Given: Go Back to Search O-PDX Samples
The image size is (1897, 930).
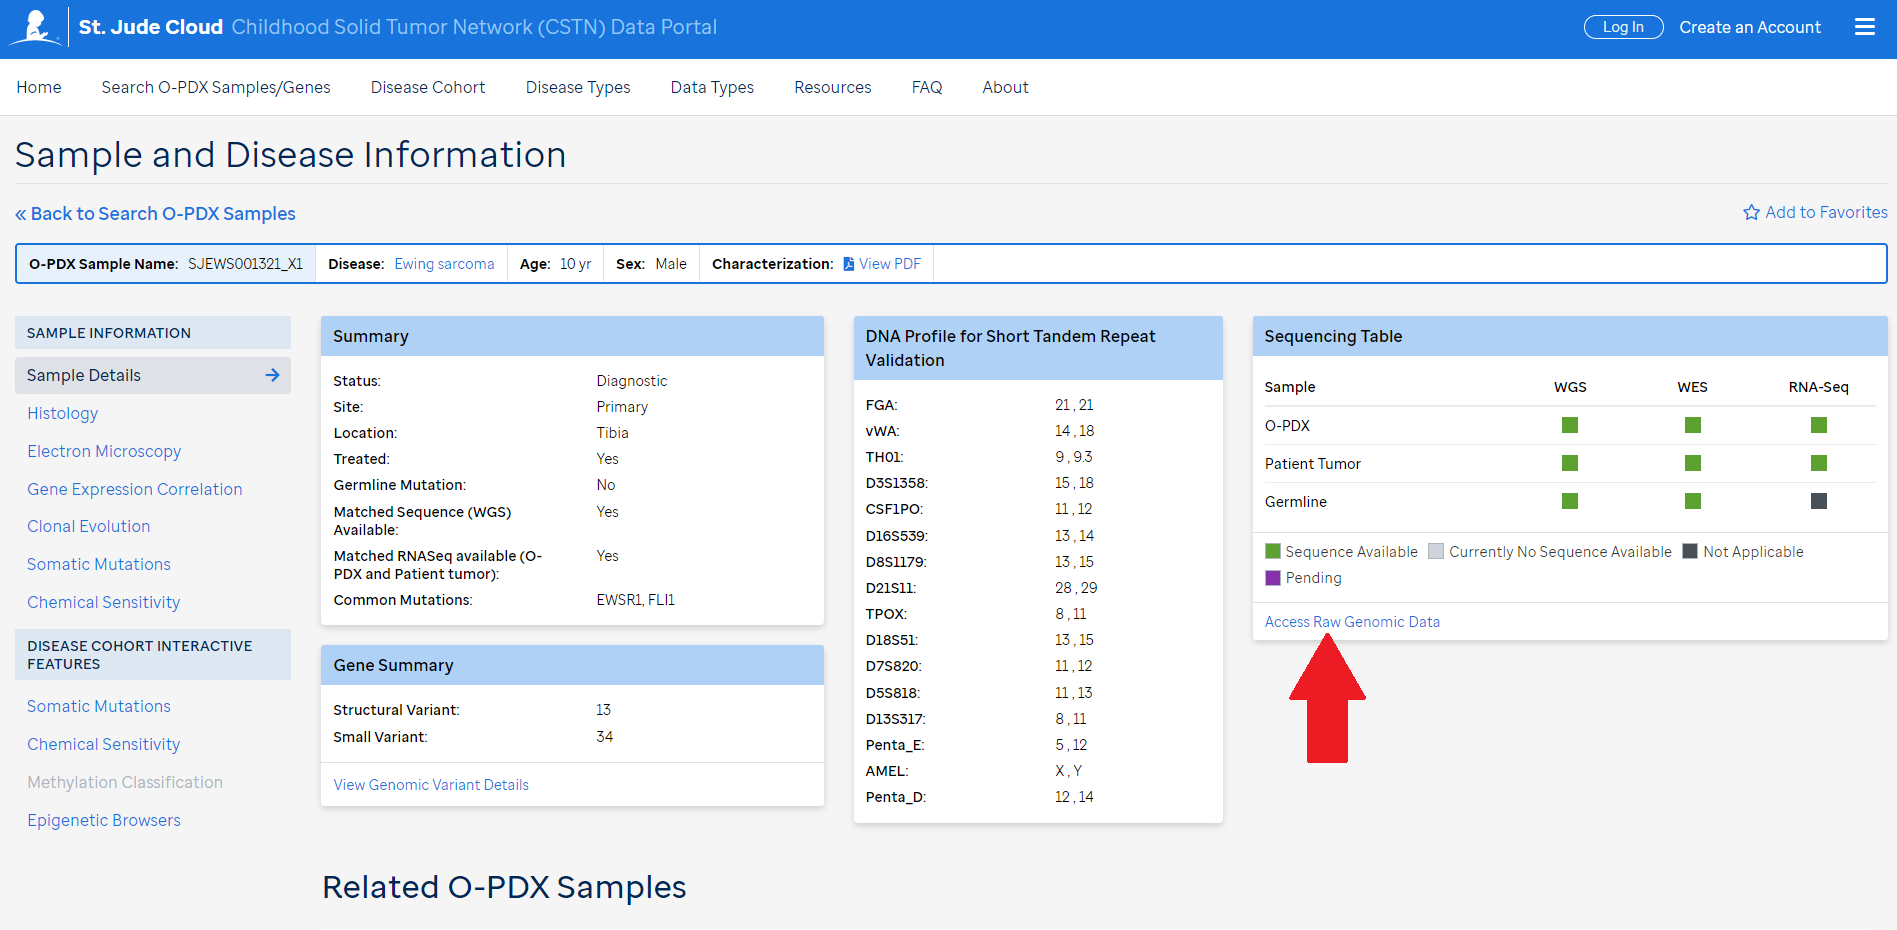Looking at the screenshot, I should [155, 214].
